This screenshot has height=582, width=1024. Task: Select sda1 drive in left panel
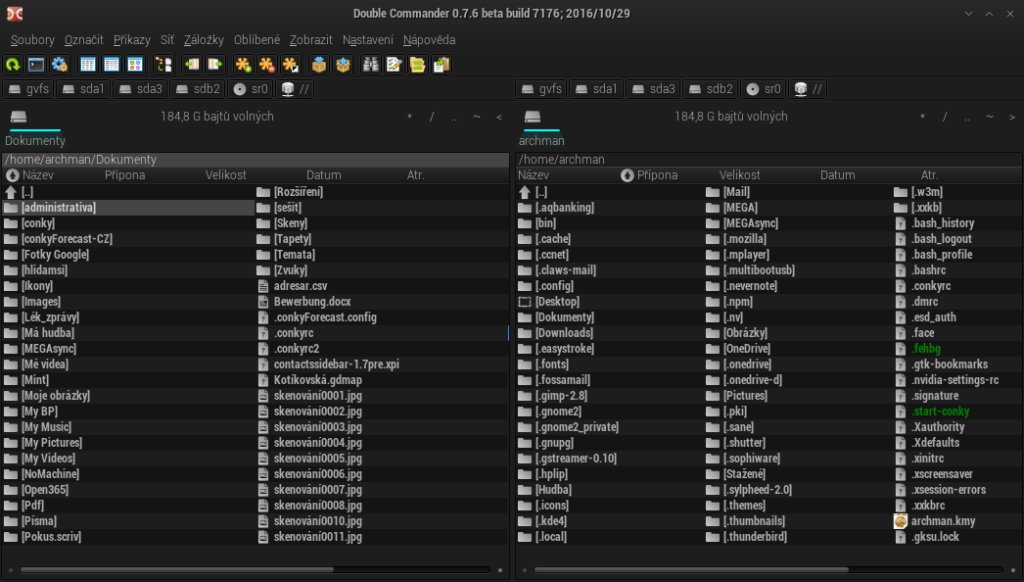click(x=83, y=89)
